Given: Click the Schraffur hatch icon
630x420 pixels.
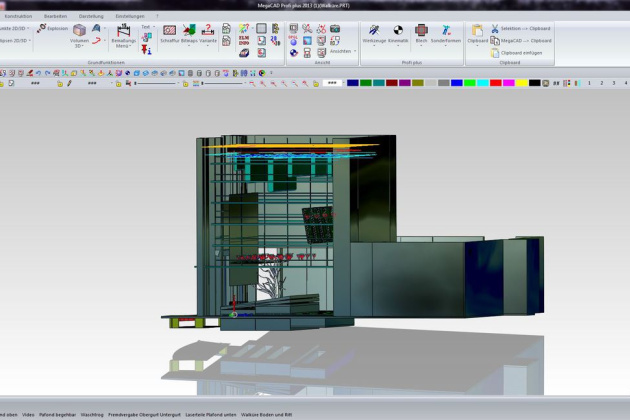Looking at the screenshot, I should point(170,32).
